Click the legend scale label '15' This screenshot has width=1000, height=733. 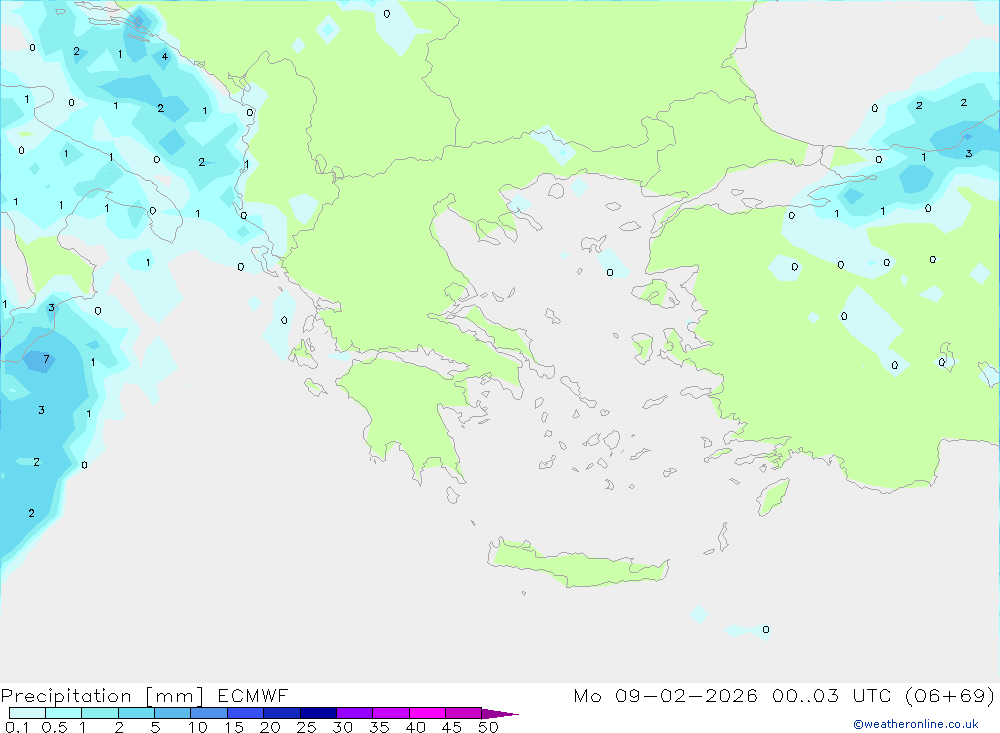pyautogui.click(x=234, y=727)
